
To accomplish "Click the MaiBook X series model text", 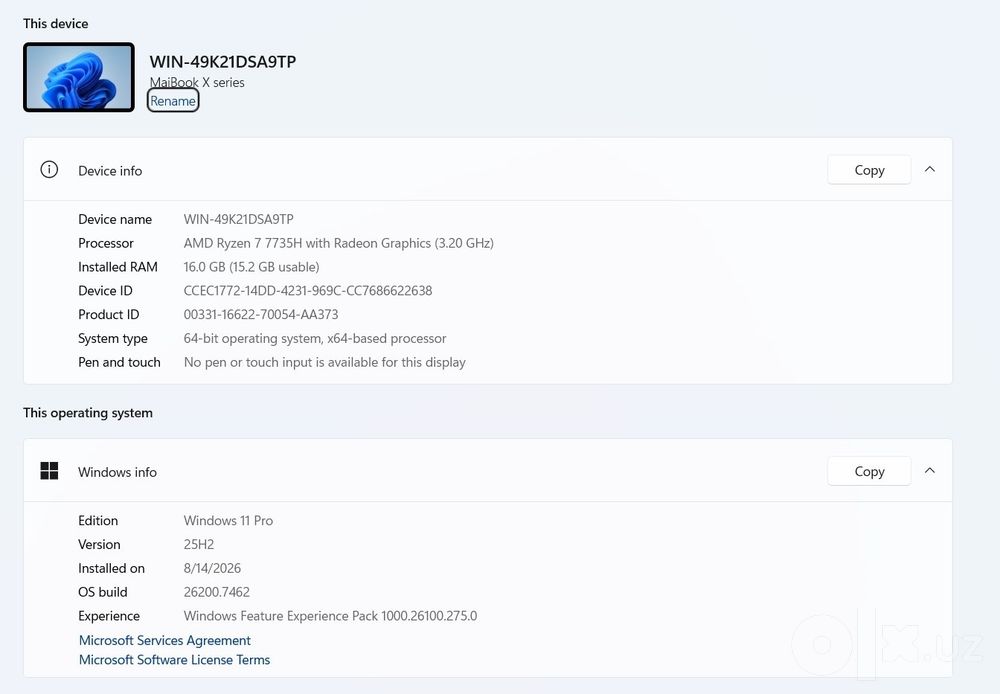I will click(x=197, y=82).
